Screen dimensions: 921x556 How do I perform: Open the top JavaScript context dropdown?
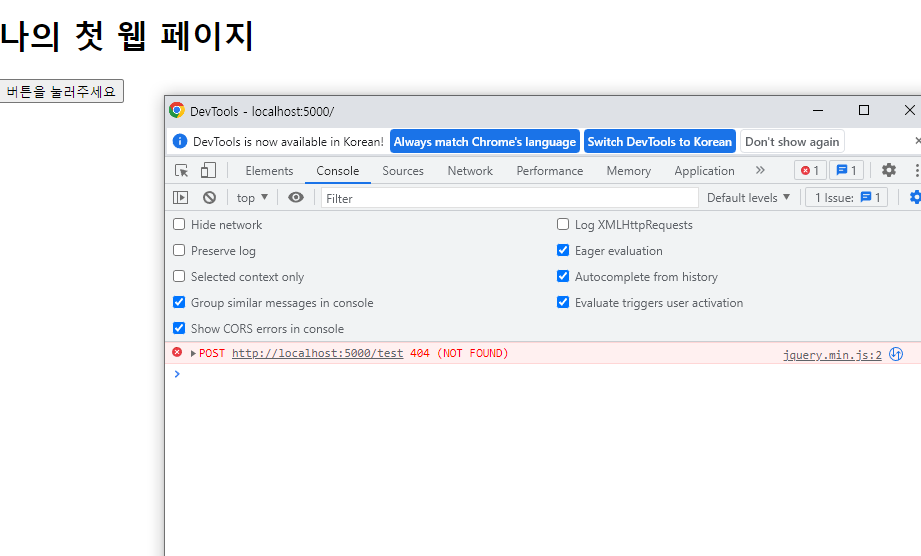253,198
